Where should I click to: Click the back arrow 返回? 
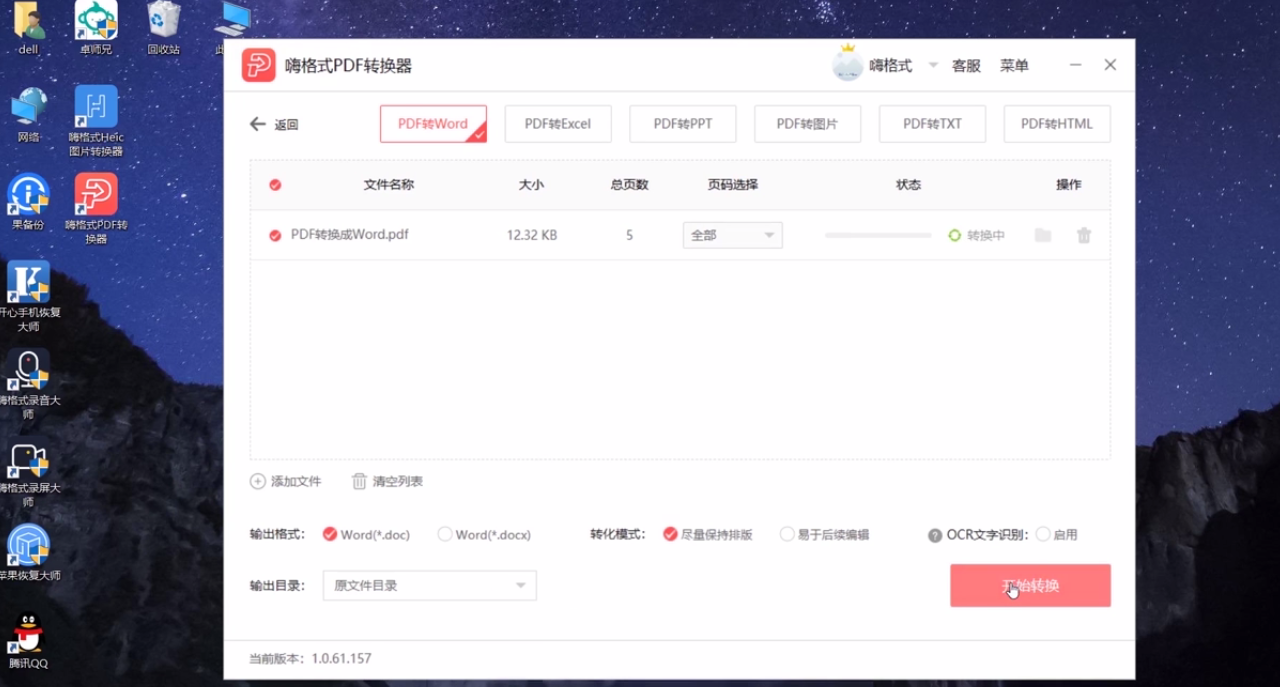[257, 124]
